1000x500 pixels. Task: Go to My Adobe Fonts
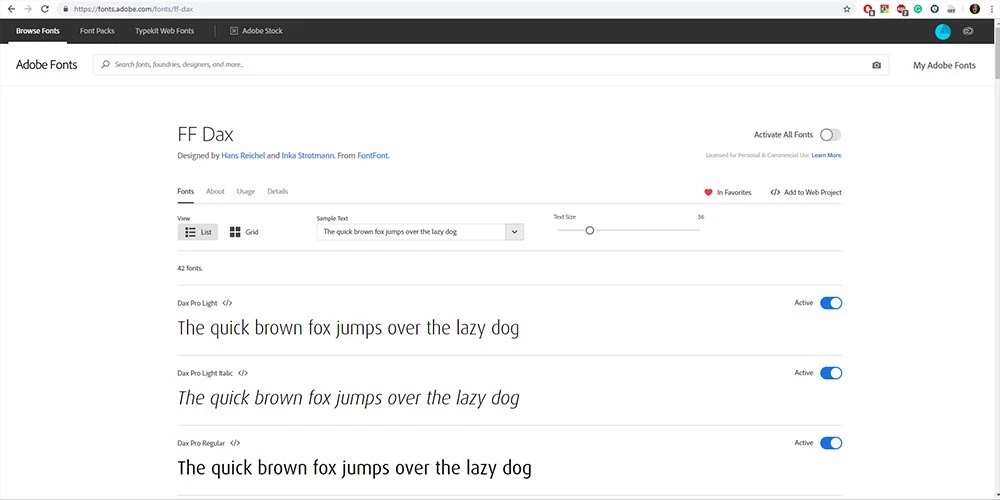click(x=944, y=65)
